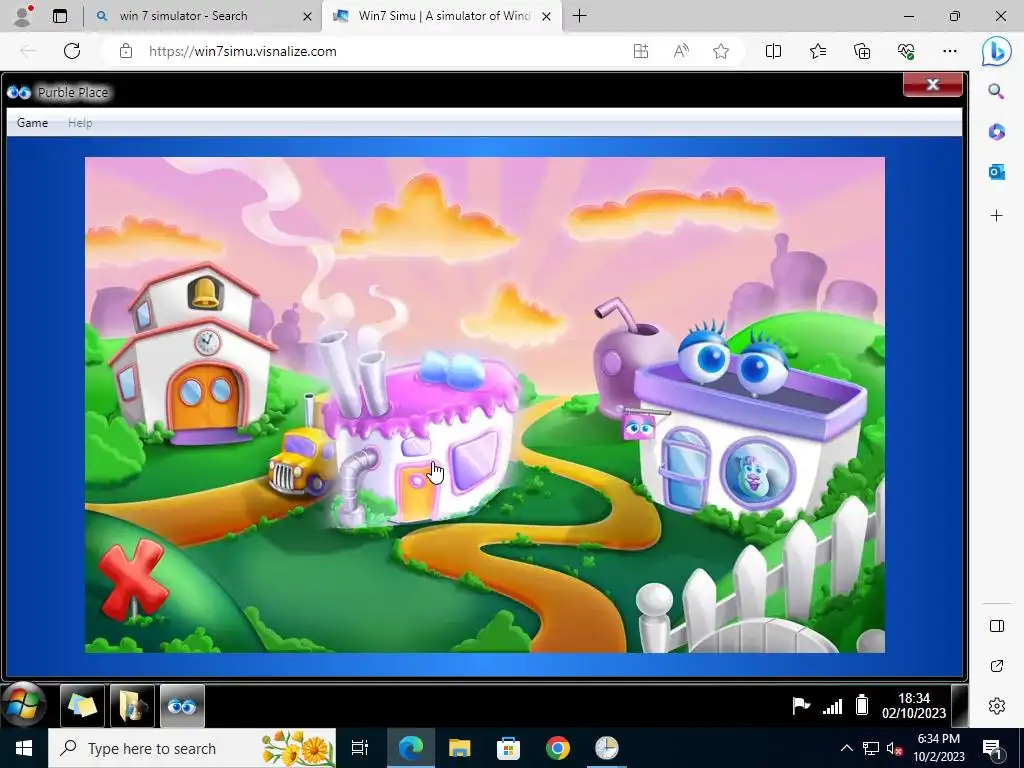
Task: Close the Win7 Simu tab
Action: (x=547, y=16)
